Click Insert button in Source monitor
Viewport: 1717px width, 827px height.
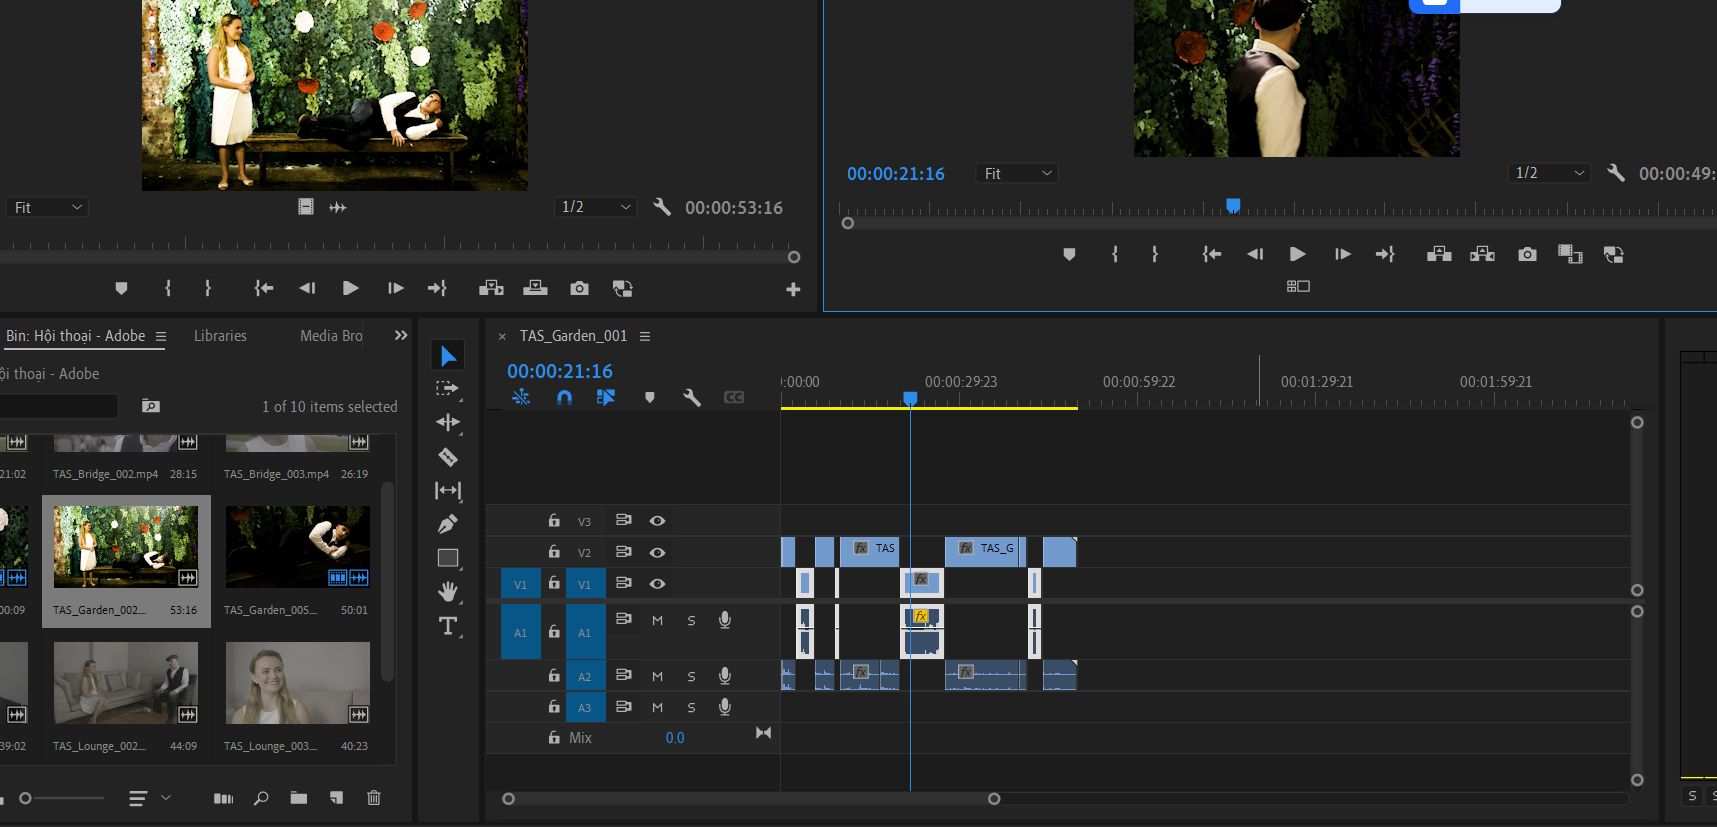pos(491,288)
